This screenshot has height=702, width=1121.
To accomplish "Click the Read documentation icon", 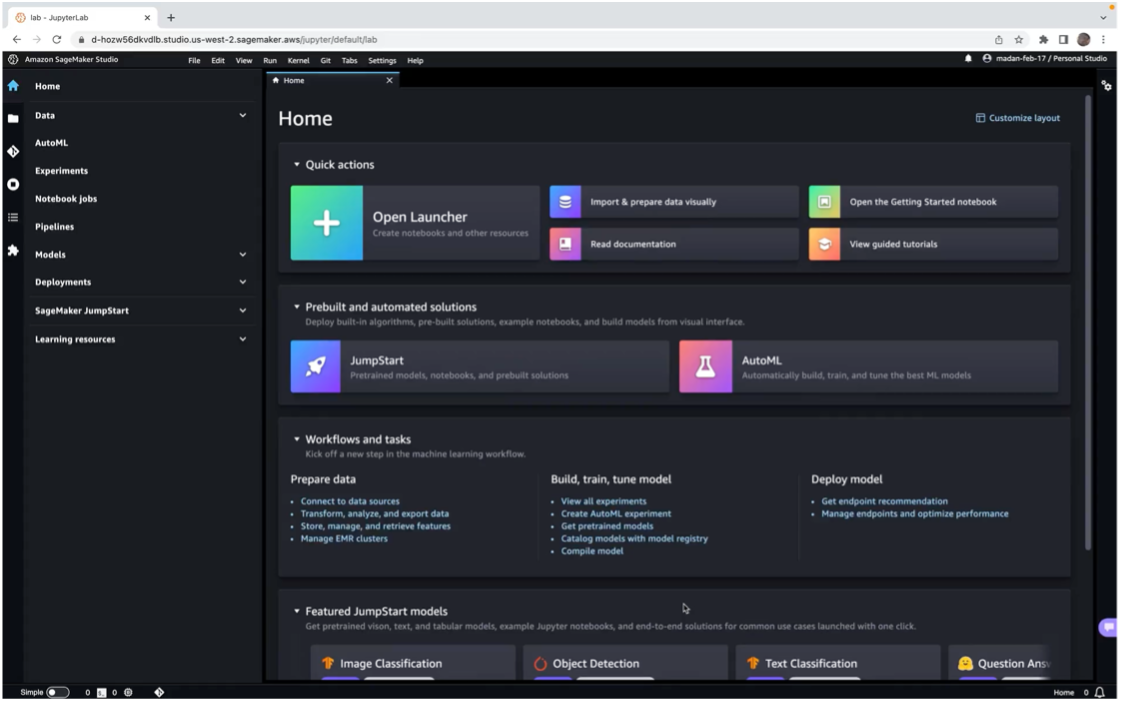I will point(565,244).
